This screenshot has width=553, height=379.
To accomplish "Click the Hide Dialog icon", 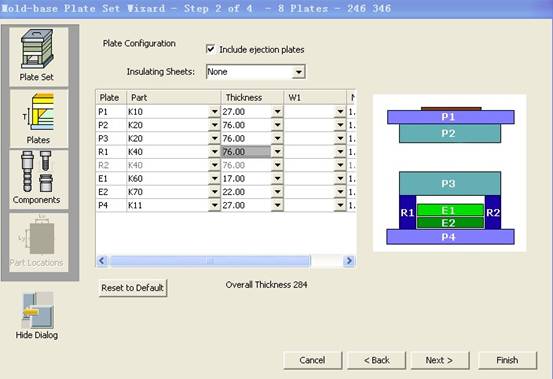I will click(37, 316).
